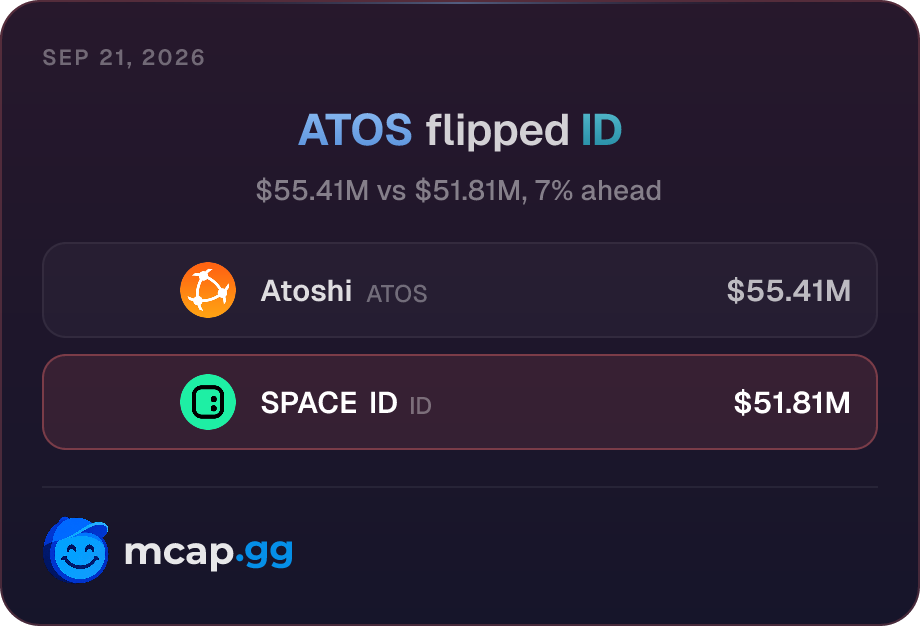Select the red-outlined SPACE ID row card
The image size is (920, 626).
pyautogui.click(x=460, y=402)
